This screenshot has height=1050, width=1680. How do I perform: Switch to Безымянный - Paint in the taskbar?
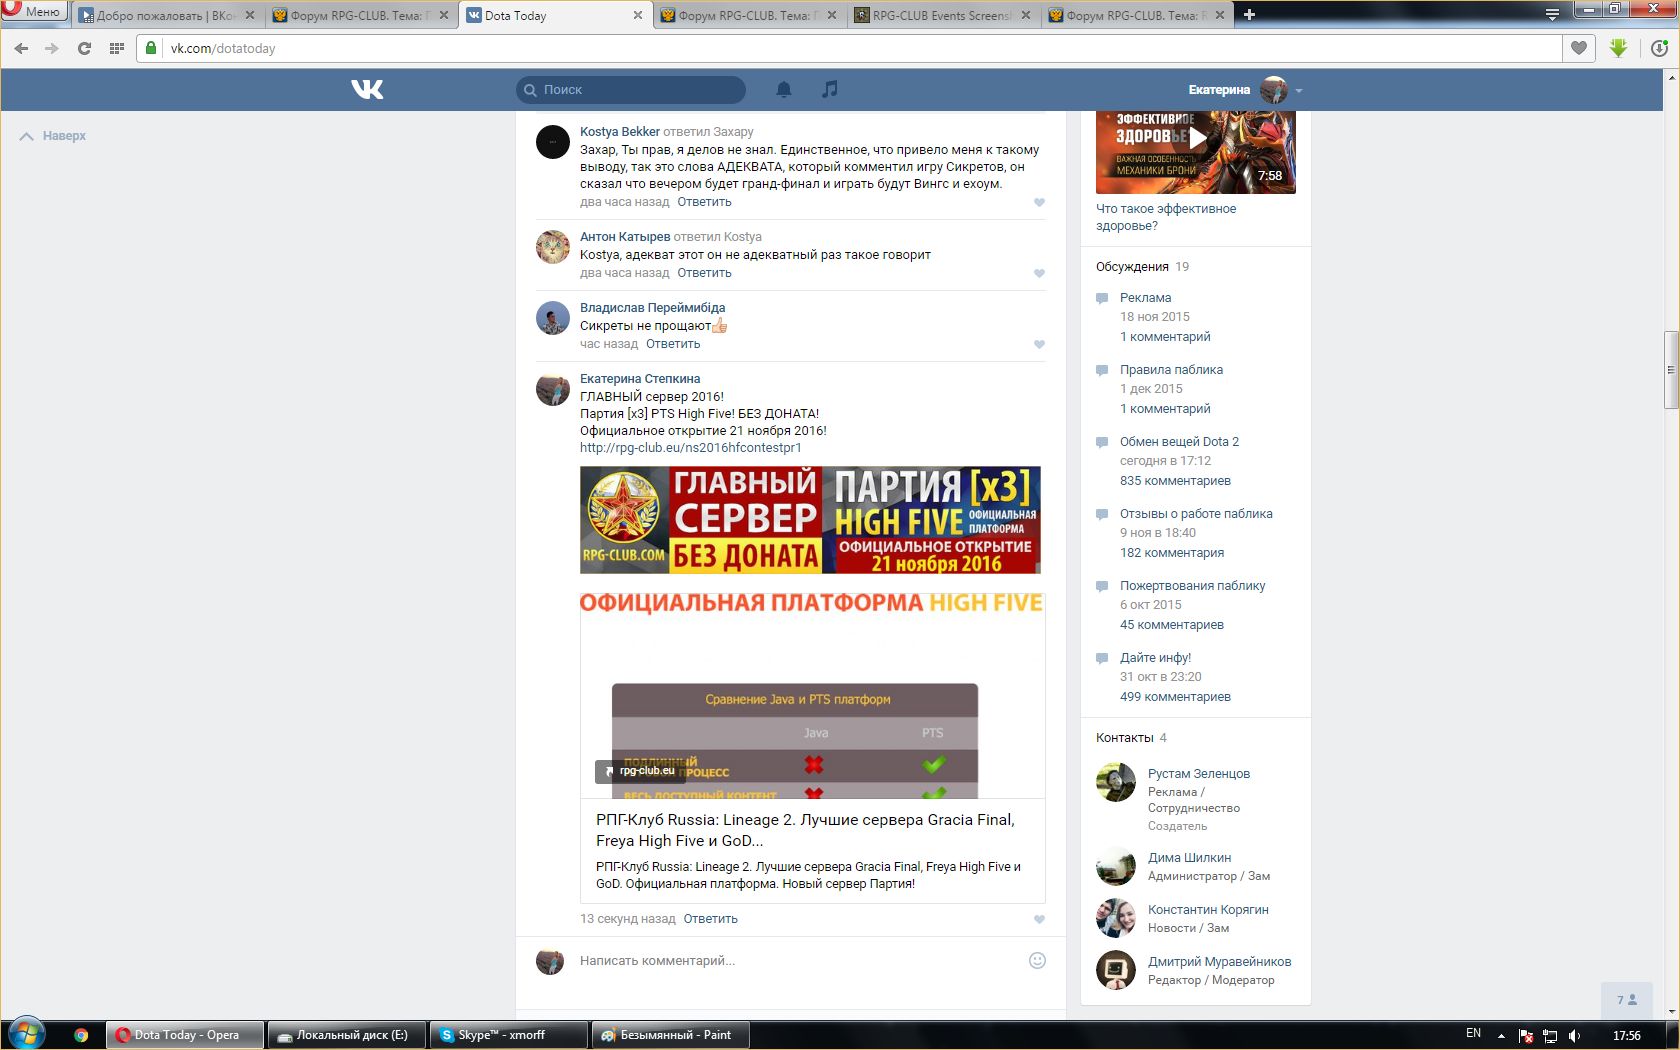pyautogui.click(x=672, y=1035)
